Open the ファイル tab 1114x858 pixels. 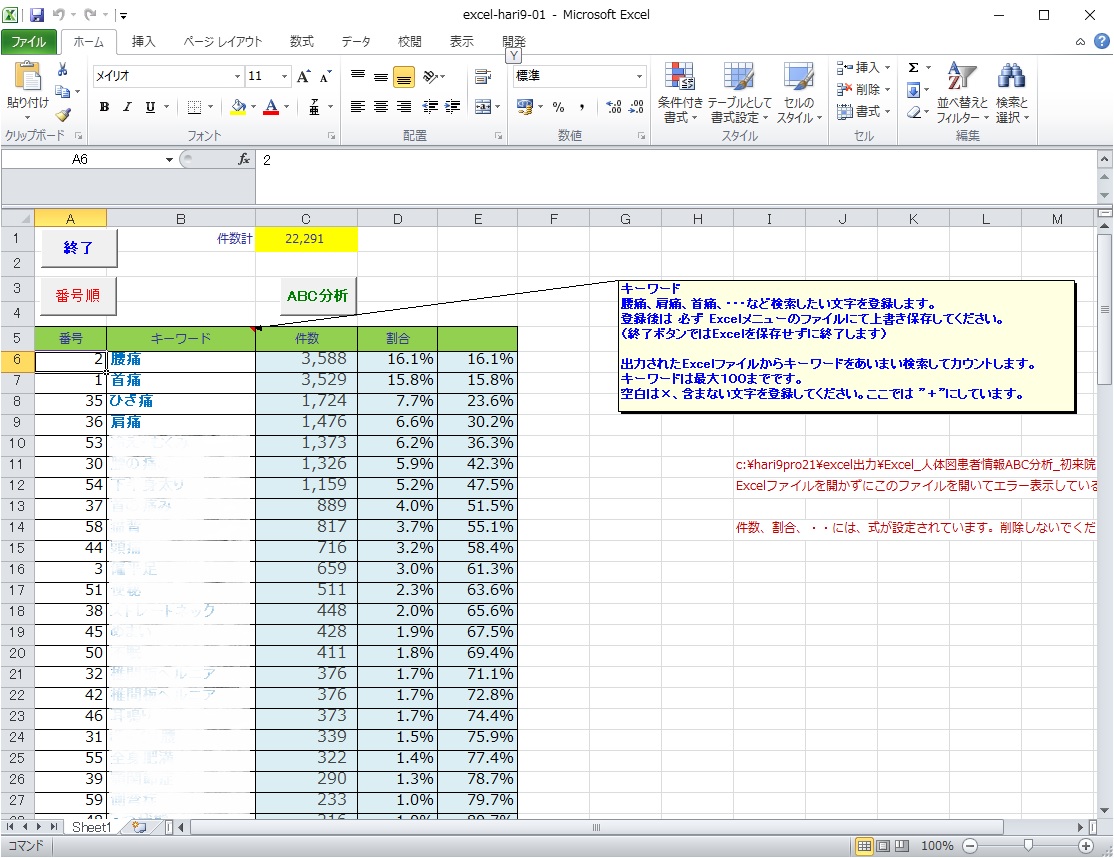[x=28, y=42]
